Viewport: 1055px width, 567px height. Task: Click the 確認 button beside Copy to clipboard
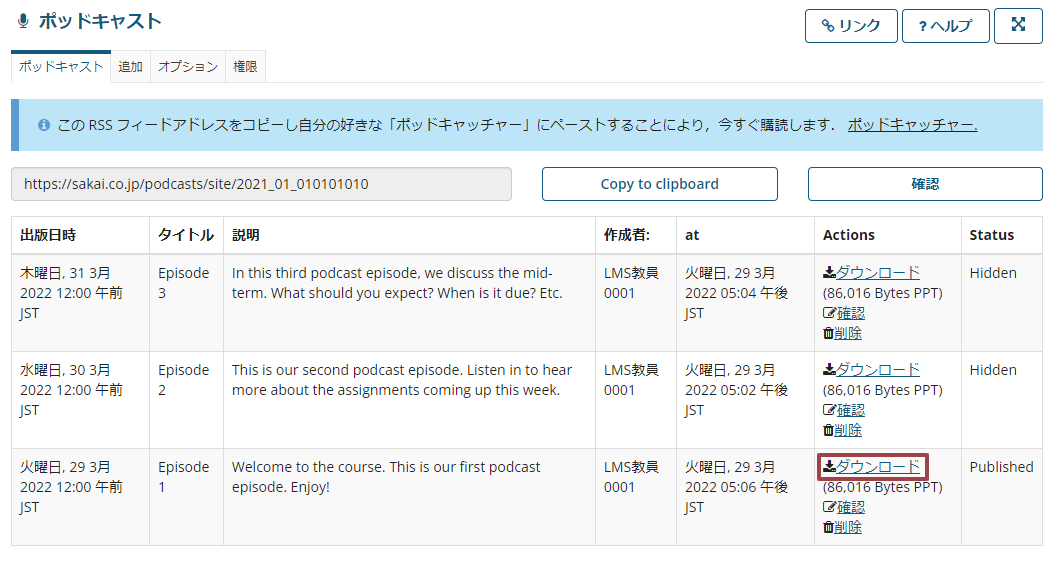(925, 184)
